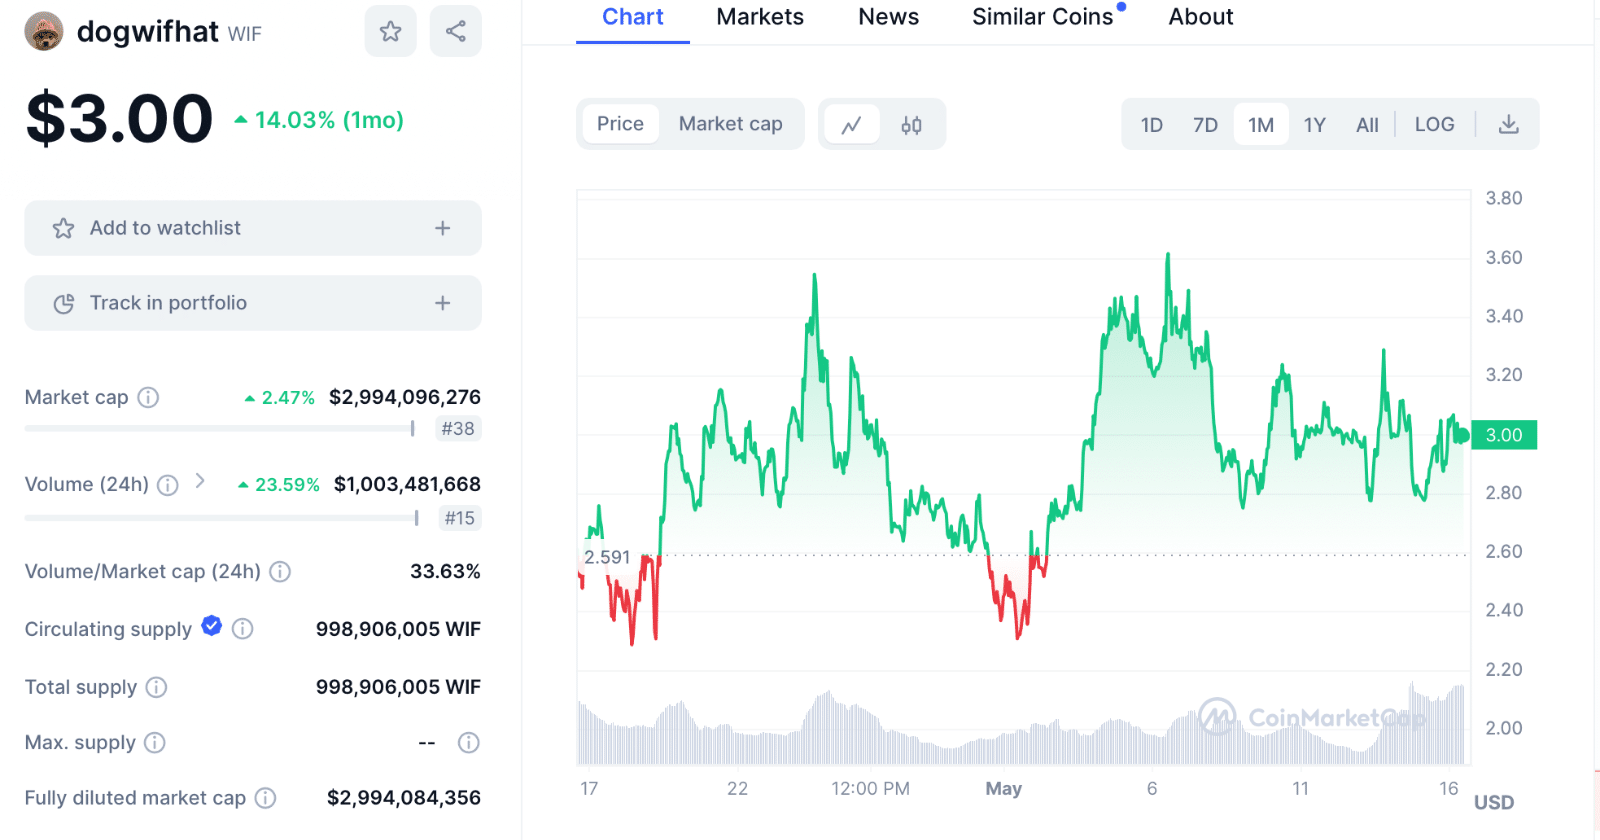Viewport: 1600px width, 840px height.
Task: Click the 23.59% volume change
Action: tap(279, 485)
